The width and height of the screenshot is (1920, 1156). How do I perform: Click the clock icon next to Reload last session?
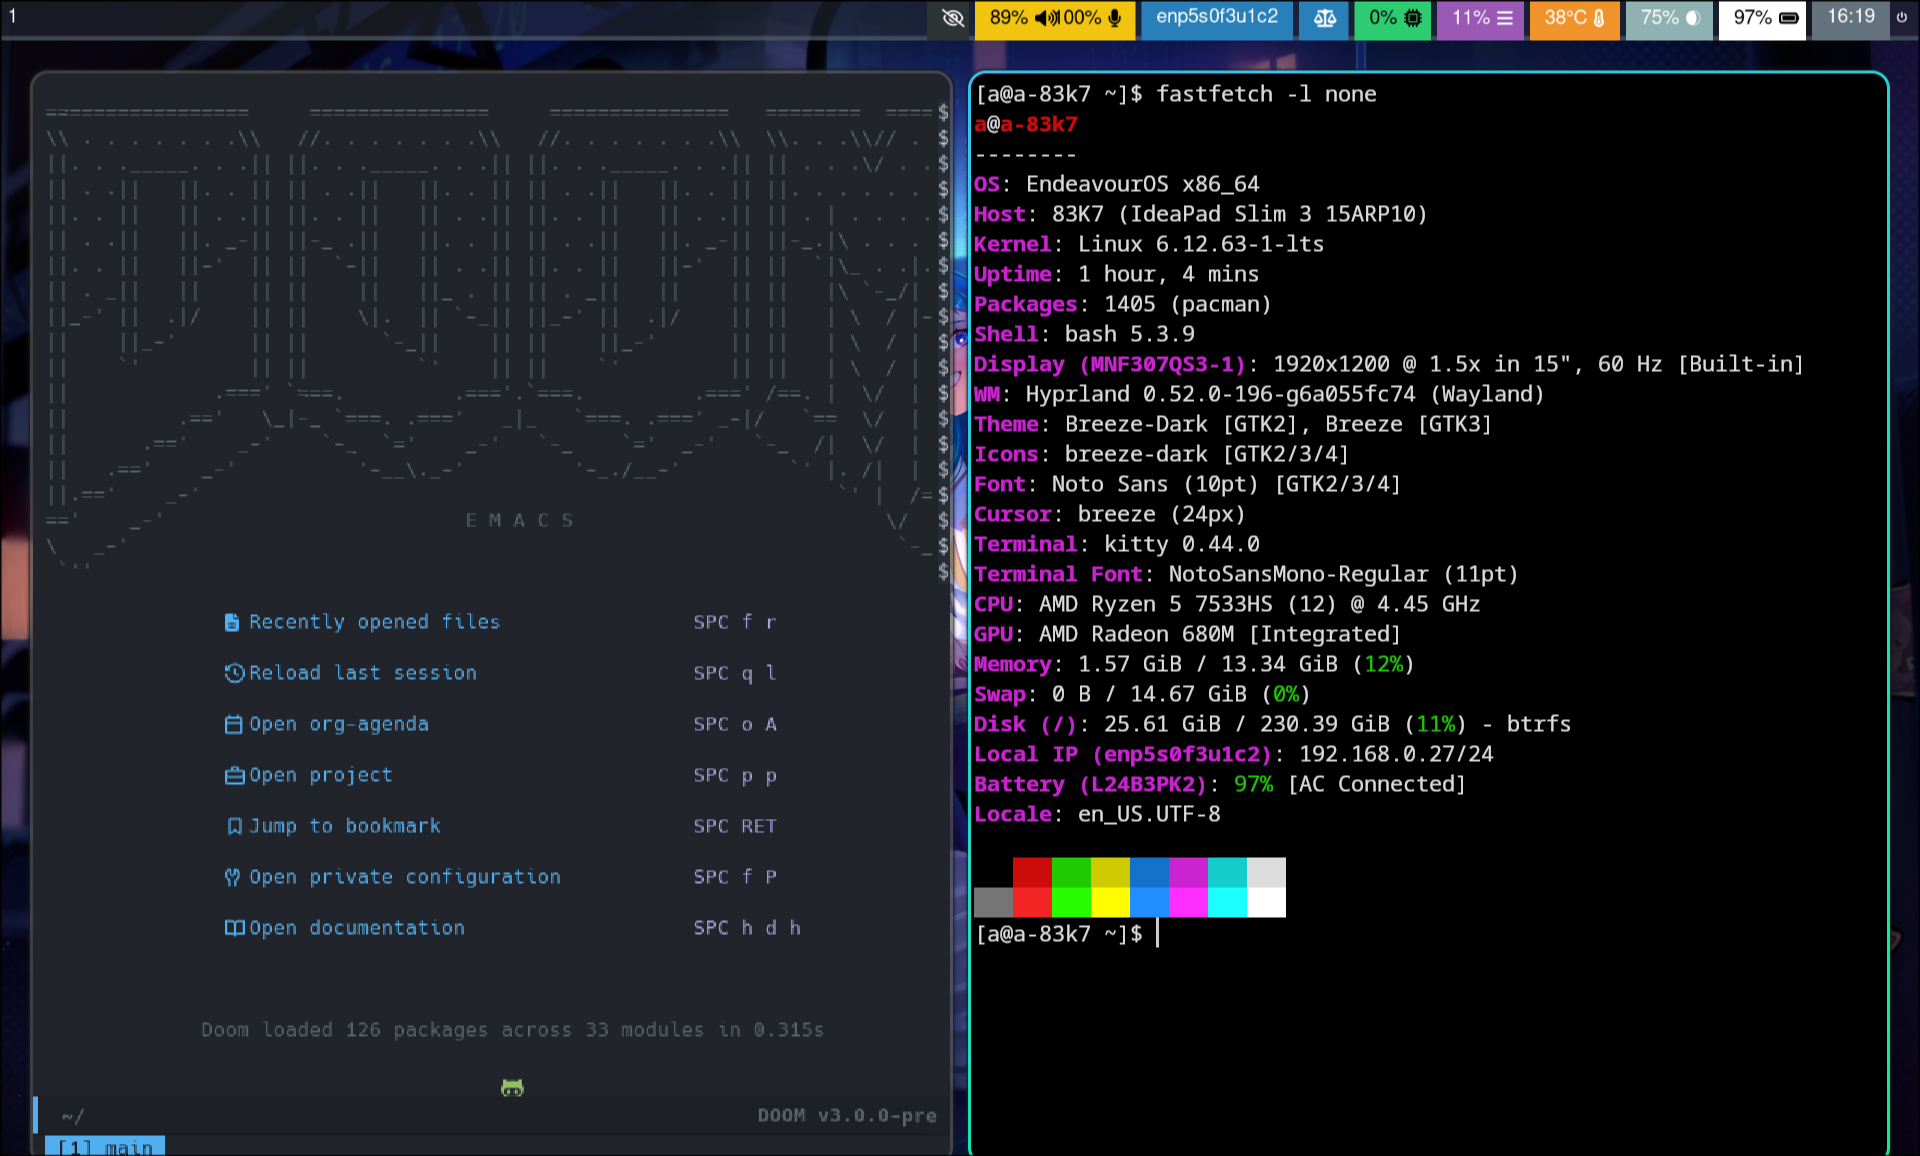233,672
